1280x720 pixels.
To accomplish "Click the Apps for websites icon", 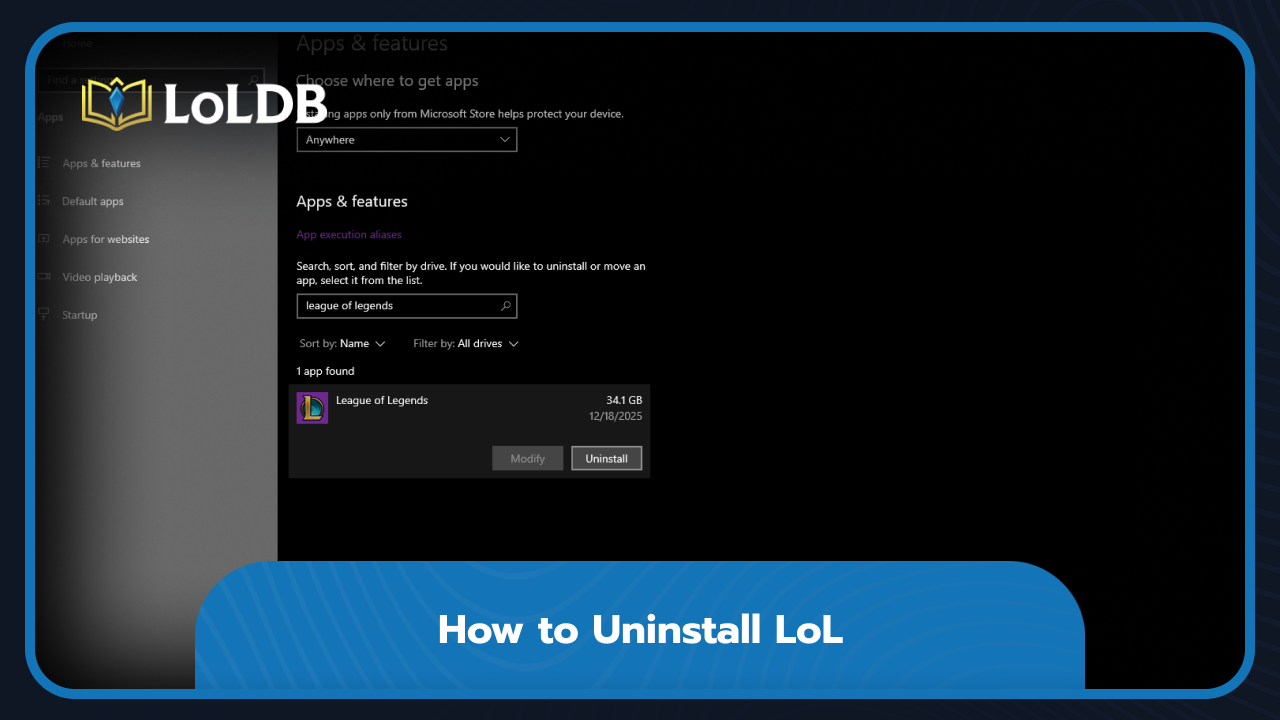I will coord(44,239).
